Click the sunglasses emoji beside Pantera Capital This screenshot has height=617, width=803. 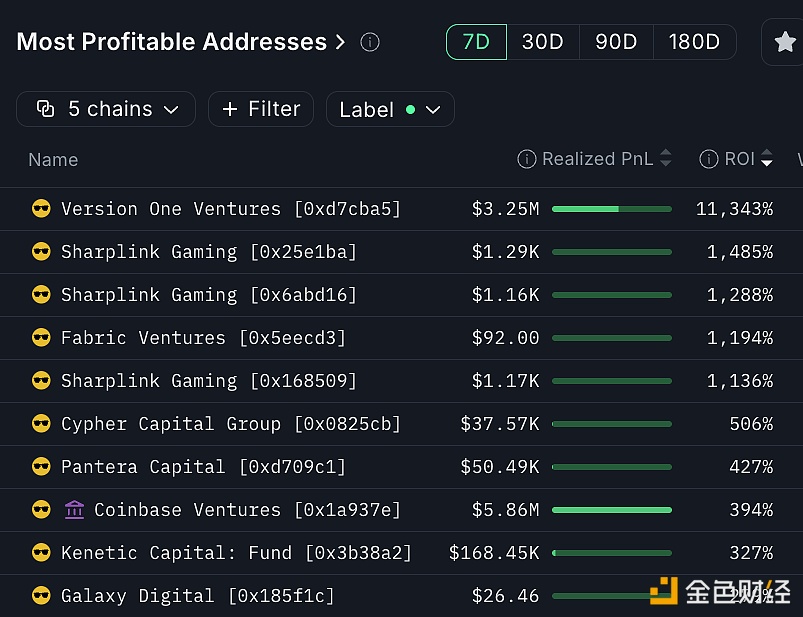[41, 467]
